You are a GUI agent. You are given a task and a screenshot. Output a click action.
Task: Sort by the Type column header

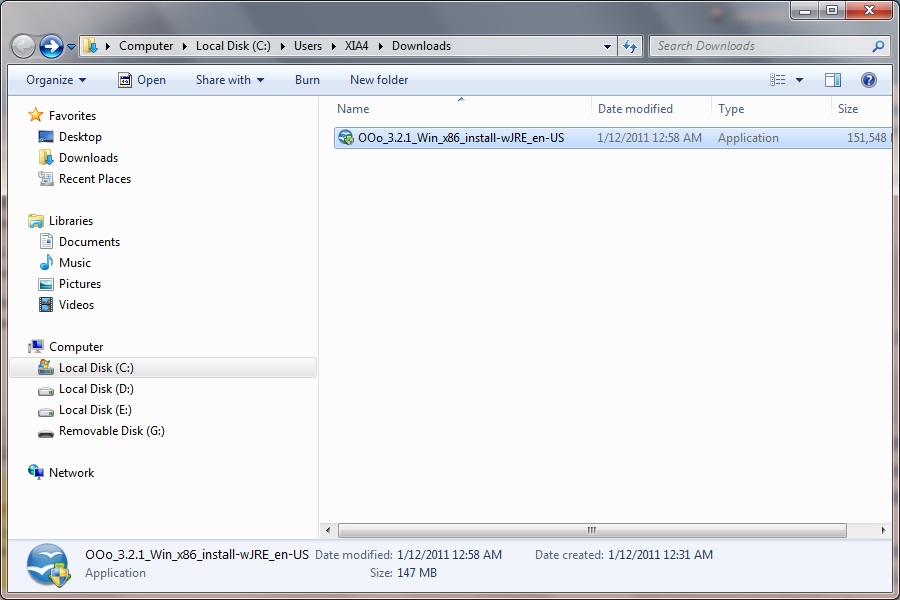pyautogui.click(x=771, y=109)
